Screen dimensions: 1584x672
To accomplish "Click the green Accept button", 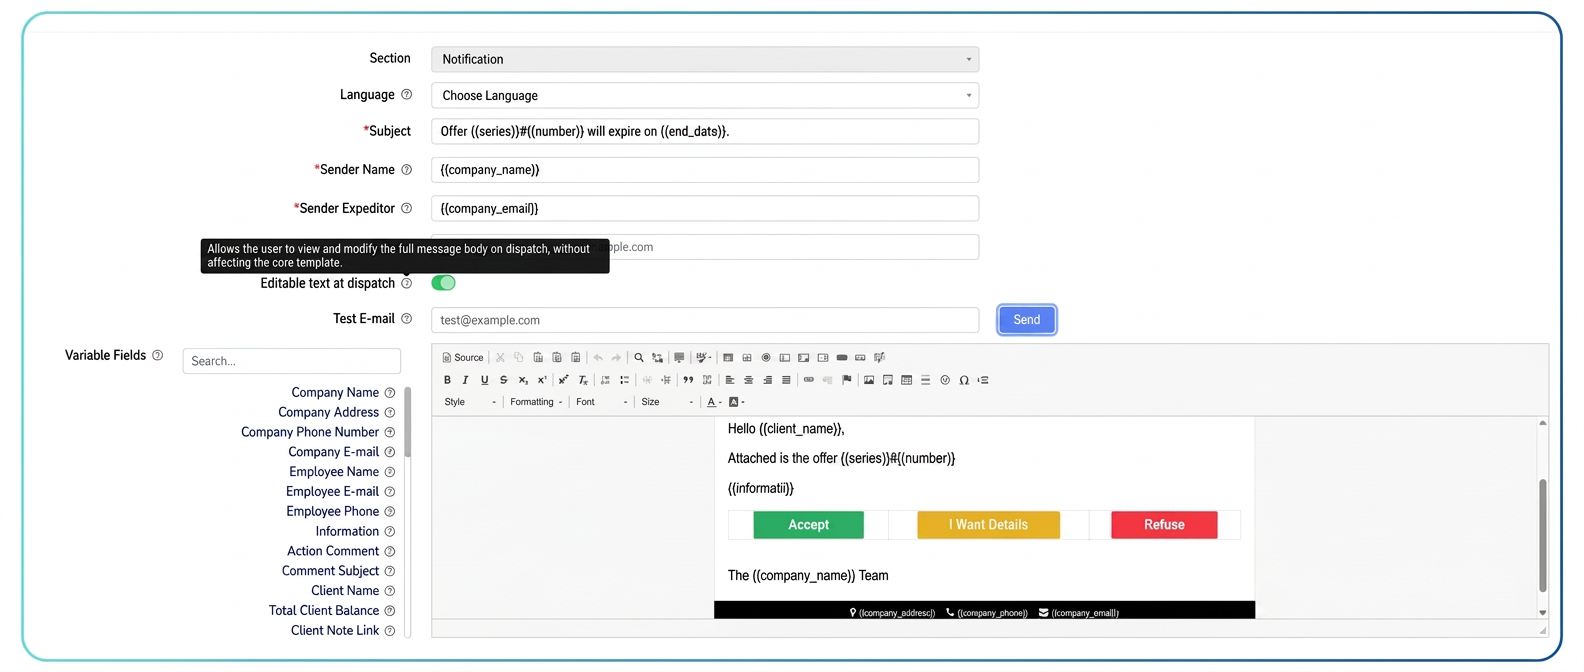I will tap(808, 525).
